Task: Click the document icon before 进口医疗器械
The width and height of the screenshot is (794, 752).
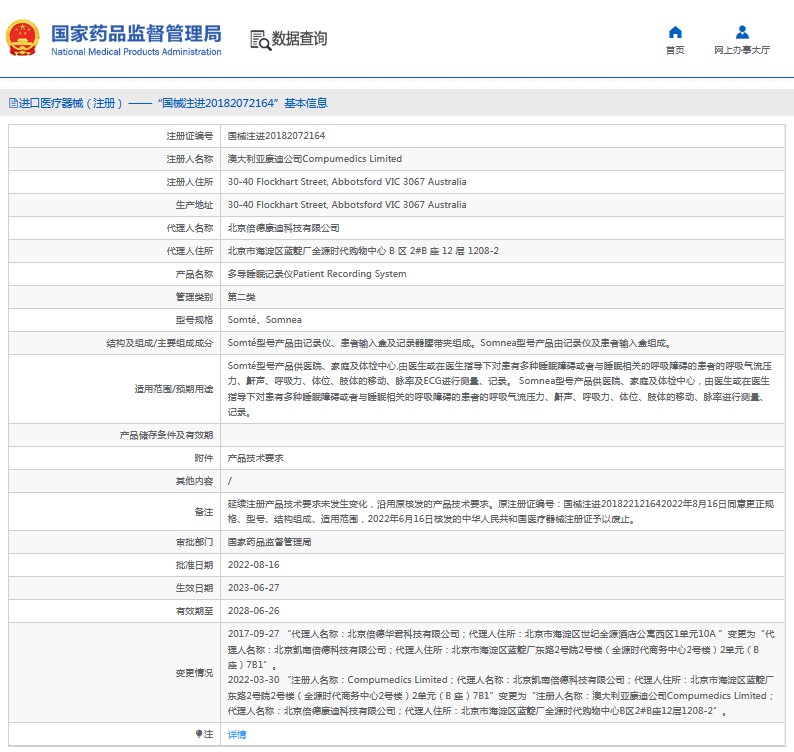Action: click(14, 103)
